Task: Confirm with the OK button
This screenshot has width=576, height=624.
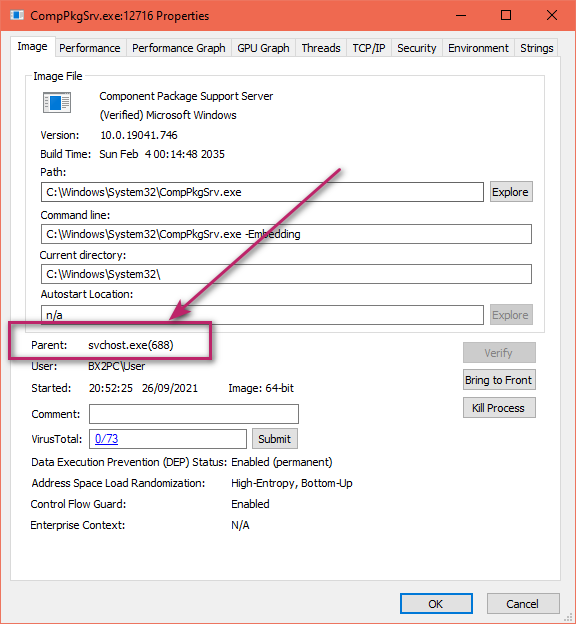Action: [x=436, y=604]
